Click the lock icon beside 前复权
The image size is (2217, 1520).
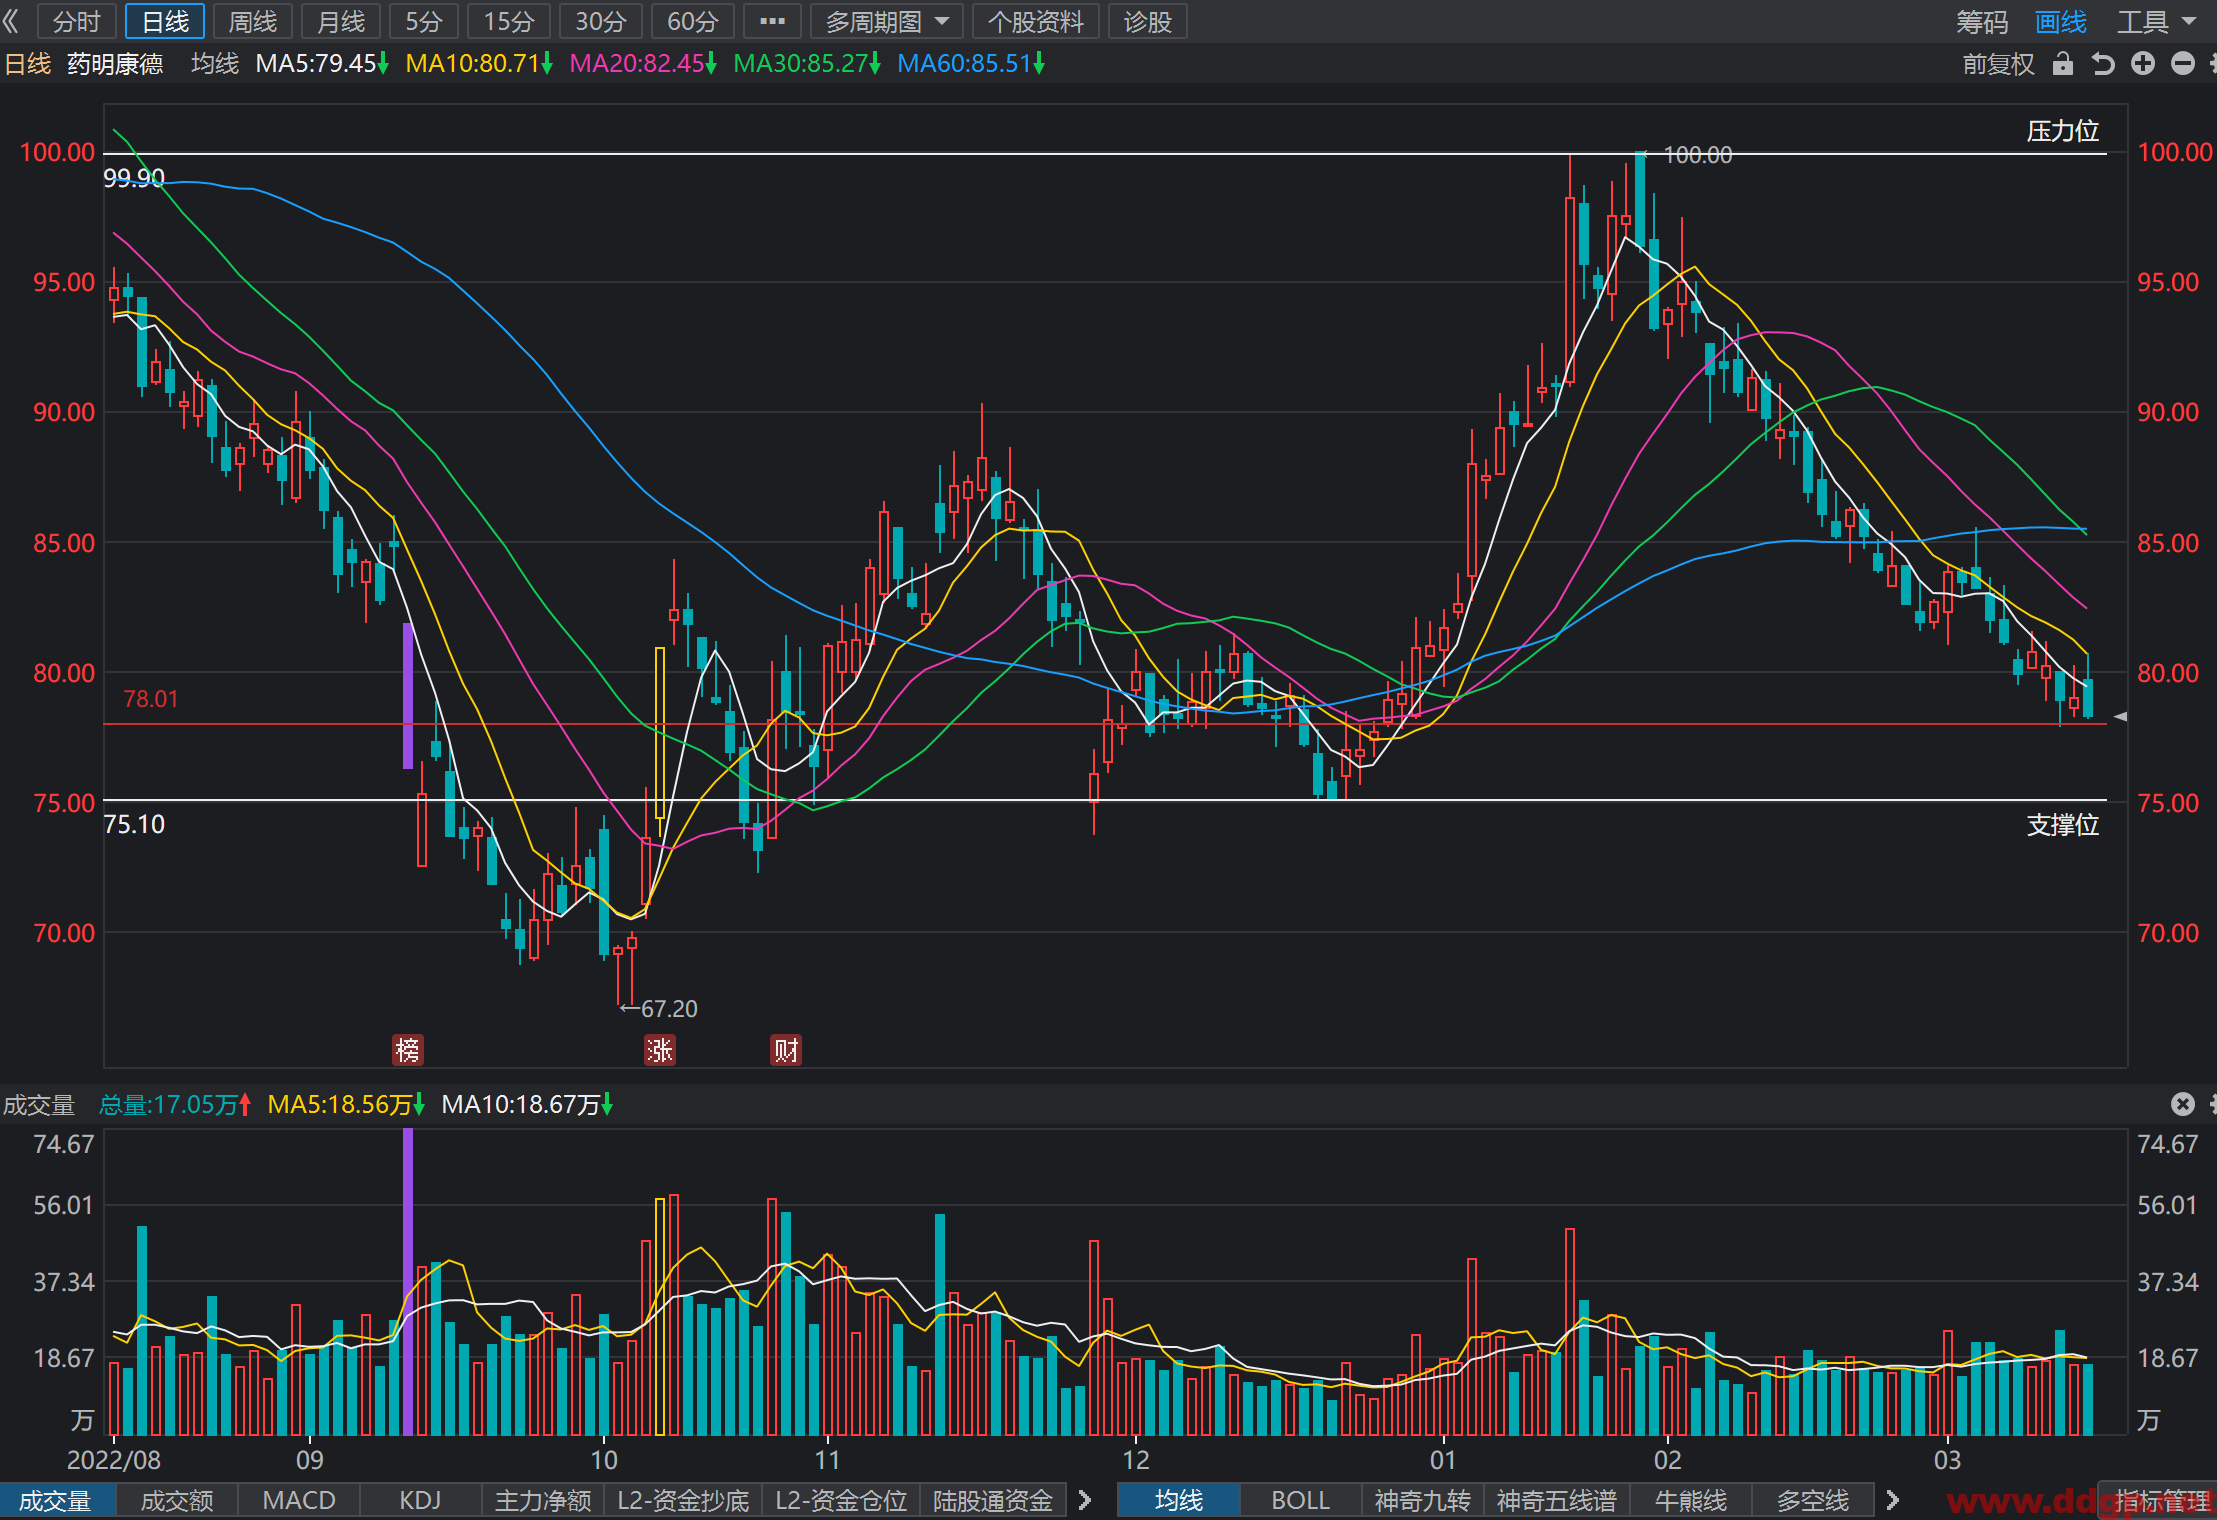tap(2062, 64)
